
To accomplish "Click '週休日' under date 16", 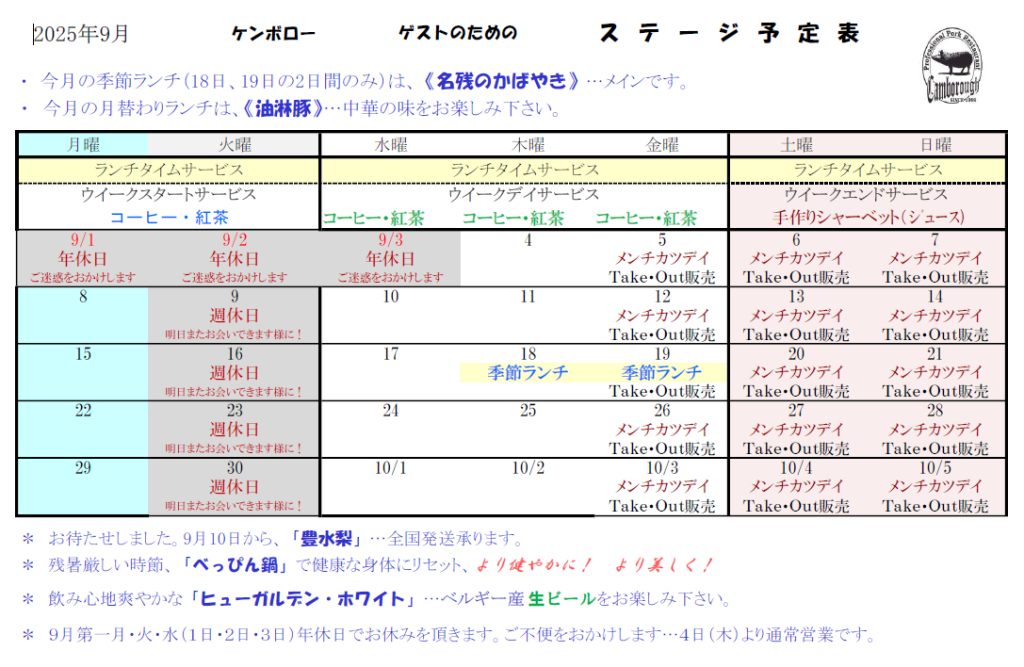I will pyautogui.click(x=234, y=373).
